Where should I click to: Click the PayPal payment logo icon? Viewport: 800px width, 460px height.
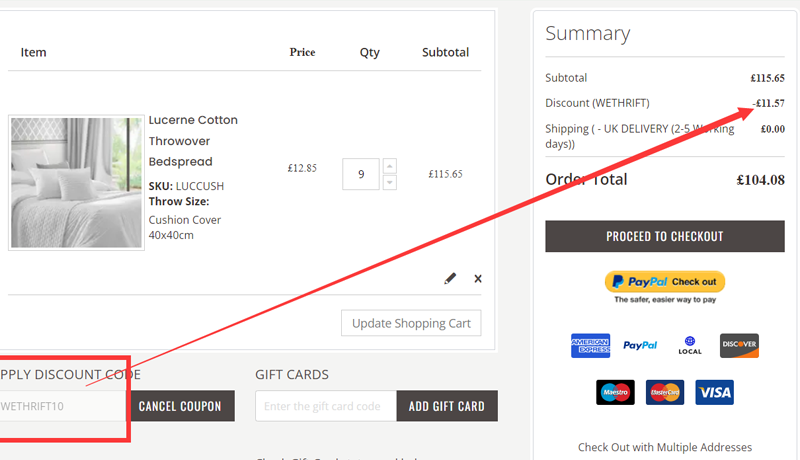(x=640, y=346)
